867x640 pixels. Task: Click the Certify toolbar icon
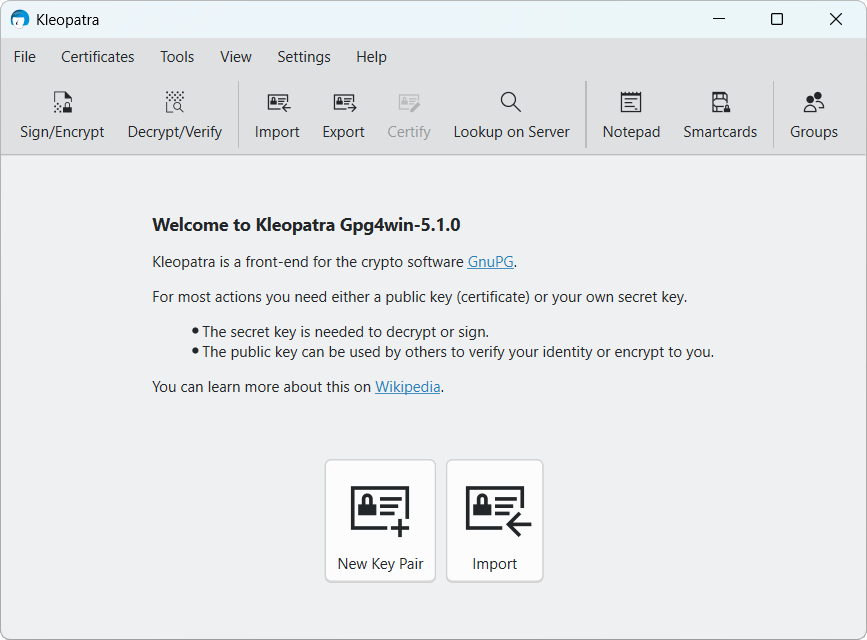pos(409,102)
